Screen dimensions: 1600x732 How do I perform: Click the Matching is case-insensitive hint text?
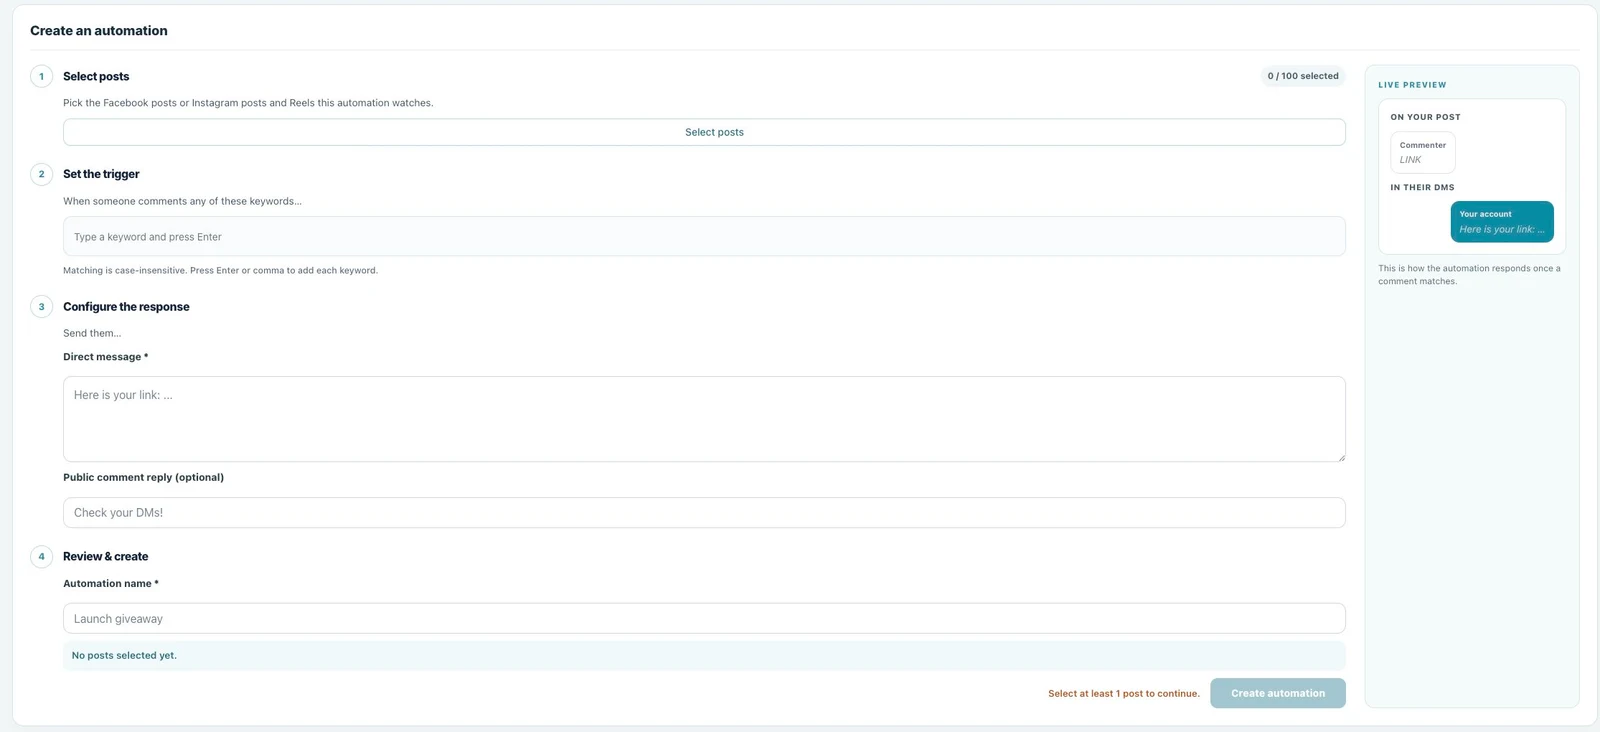click(220, 271)
